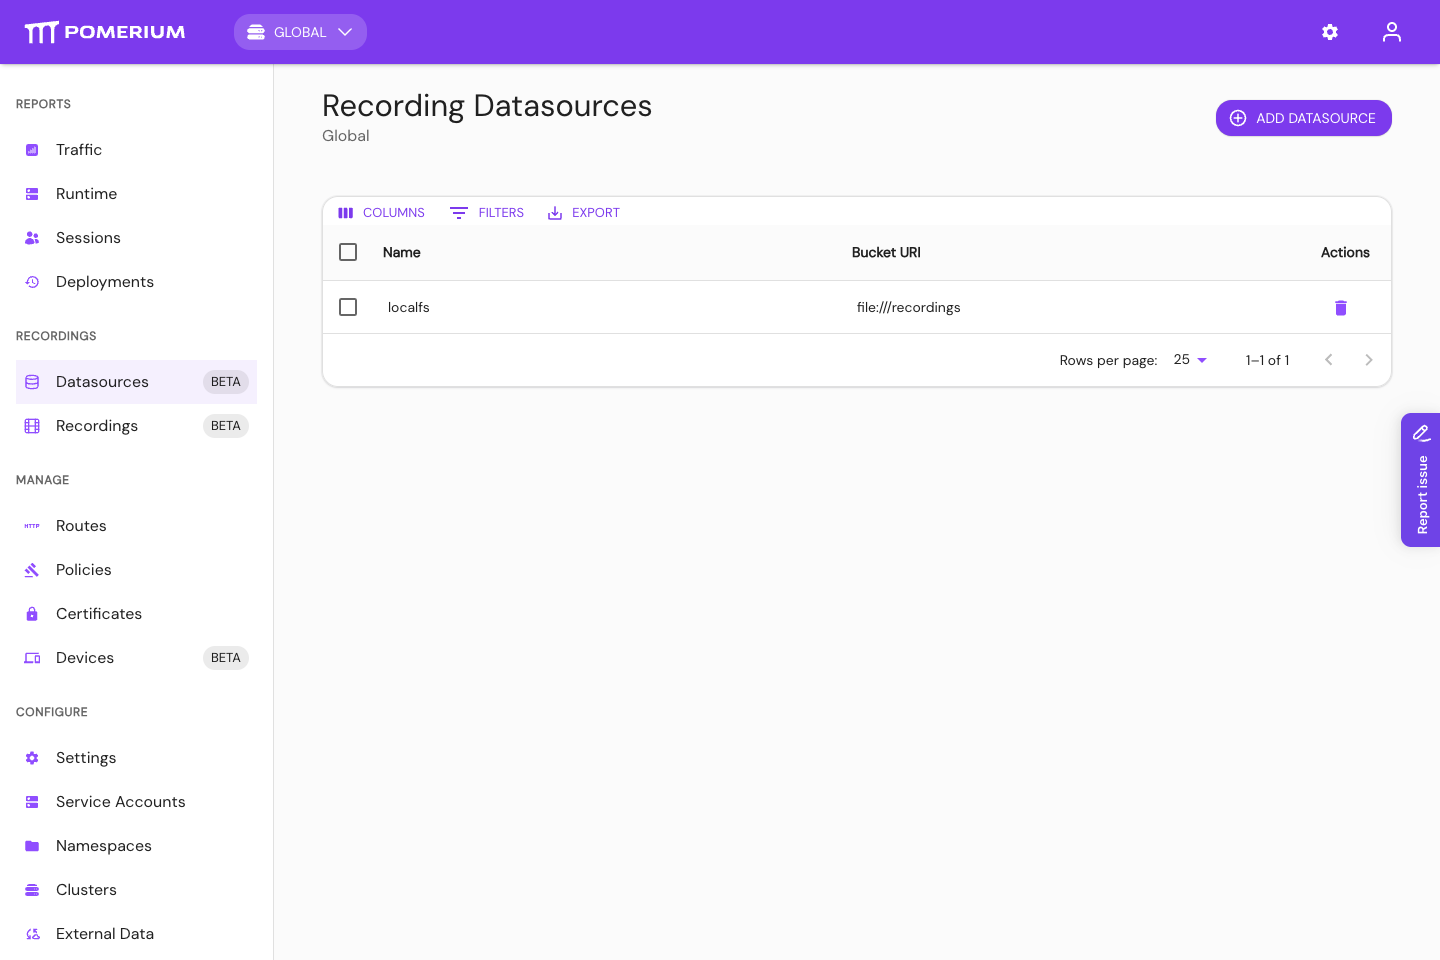
Task: Sort by Bucket URI column header
Action: [886, 252]
